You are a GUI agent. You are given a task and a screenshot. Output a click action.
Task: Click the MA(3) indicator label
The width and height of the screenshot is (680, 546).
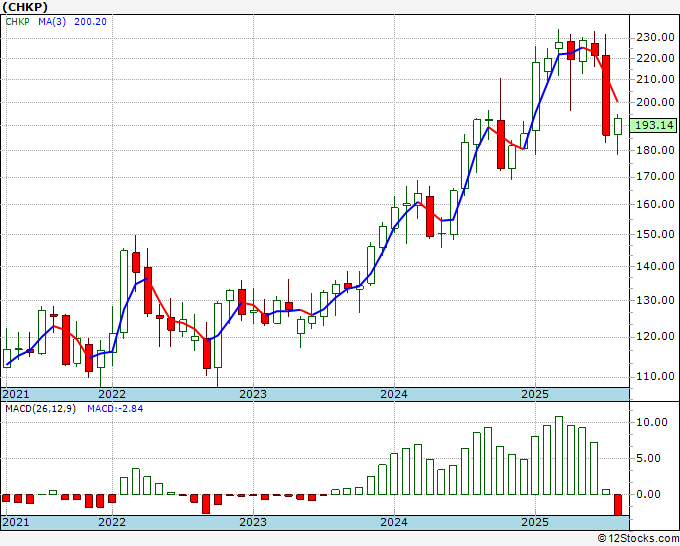(x=52, y=22)
